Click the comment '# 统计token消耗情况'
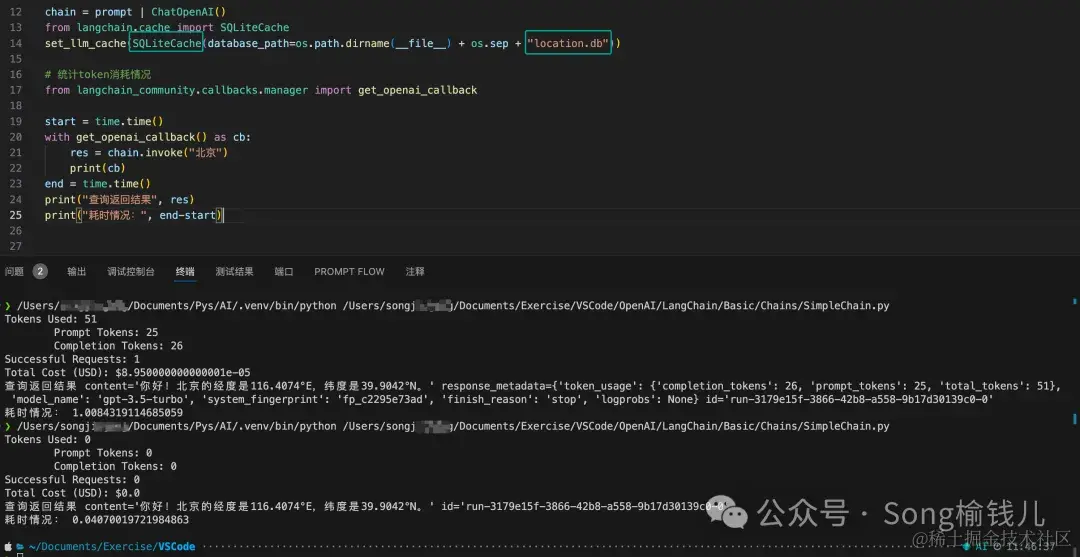 click(98, 74)
